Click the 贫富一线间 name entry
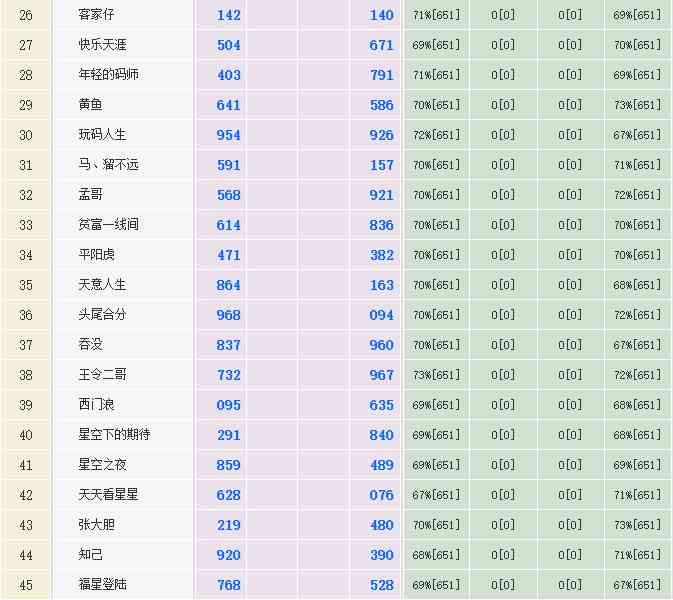This screenshot has height=600, width=673. [x=108, y=225]
